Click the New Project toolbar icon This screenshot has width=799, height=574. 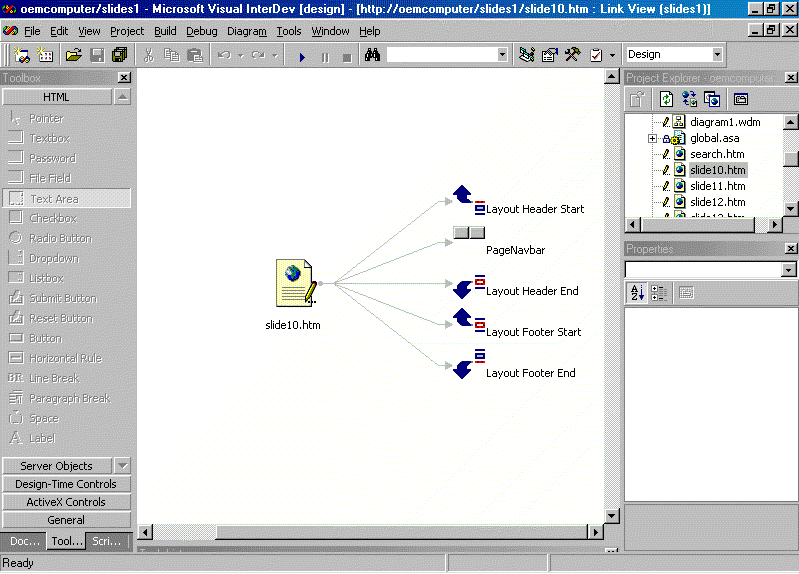(x=22, y=55)
